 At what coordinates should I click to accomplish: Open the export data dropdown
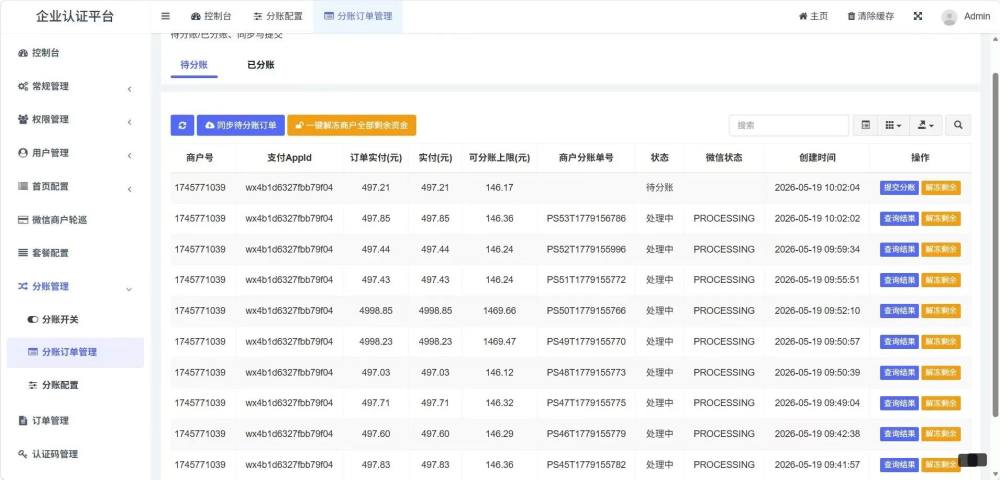[925, 126]
